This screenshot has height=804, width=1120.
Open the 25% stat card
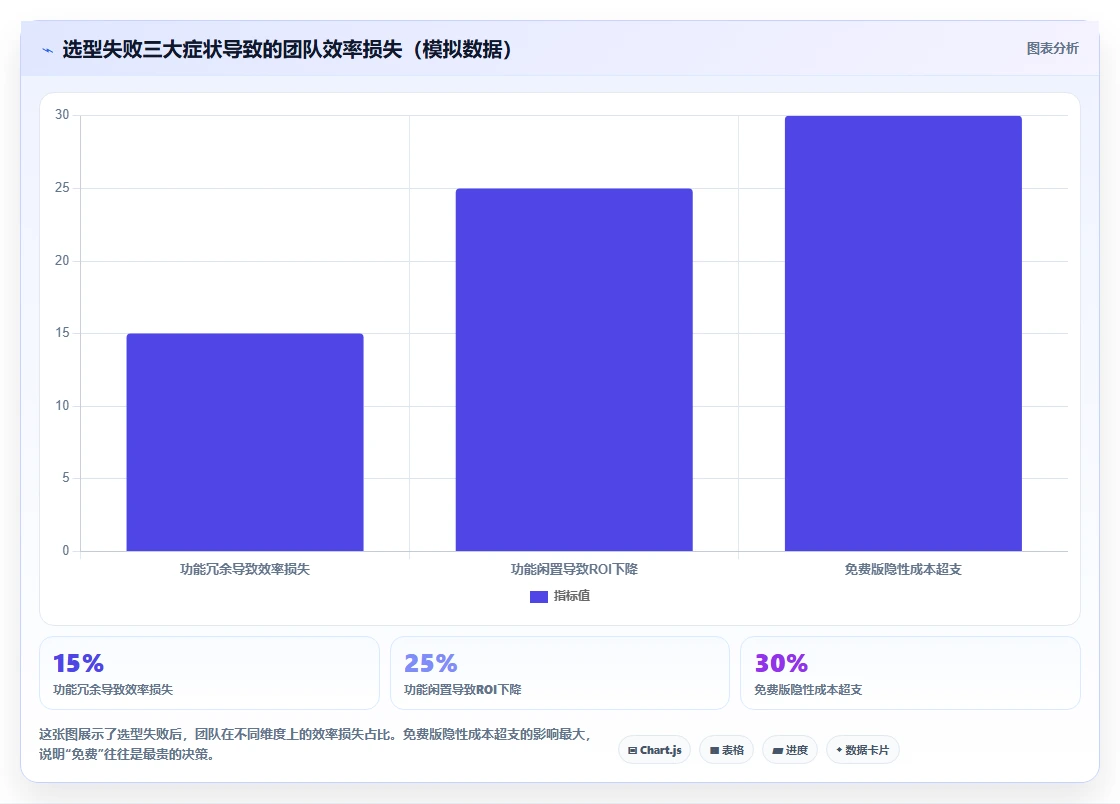tap(560, 673)
